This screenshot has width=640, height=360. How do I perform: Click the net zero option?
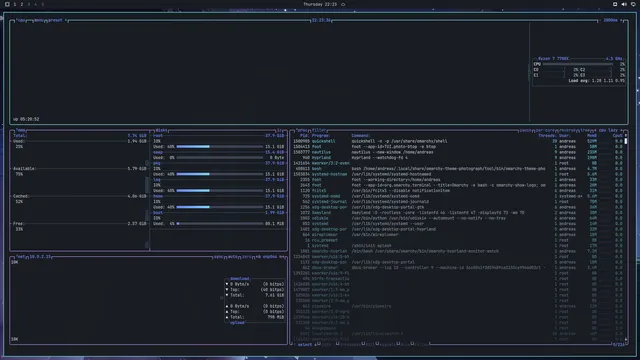click(x=247, y=257)
